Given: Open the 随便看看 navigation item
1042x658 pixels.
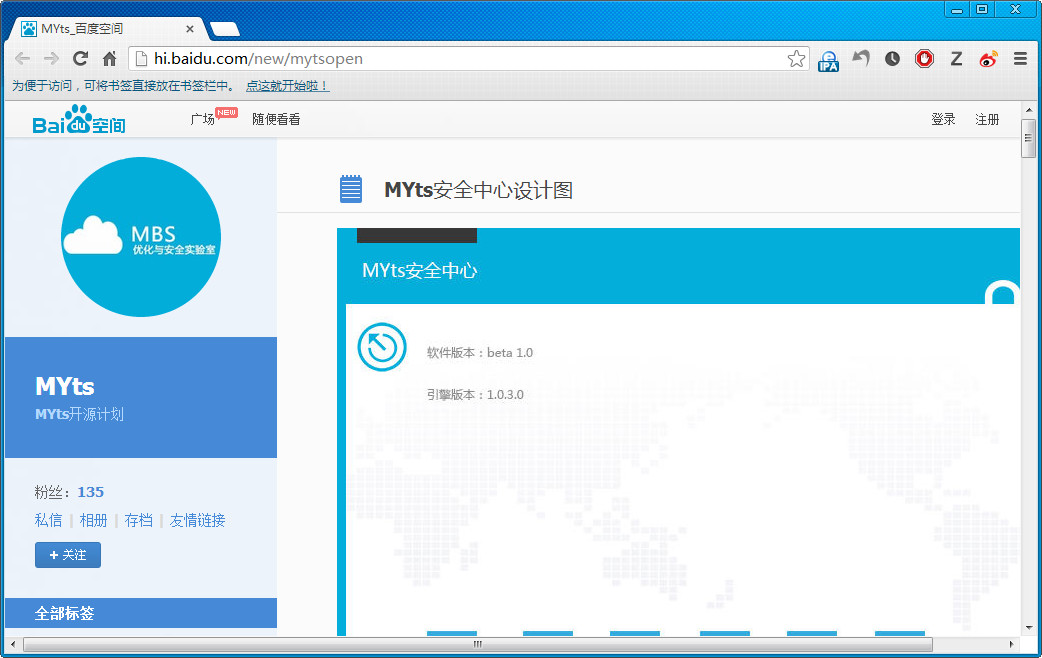Looking at the screenshot, I should click(276, 119).
